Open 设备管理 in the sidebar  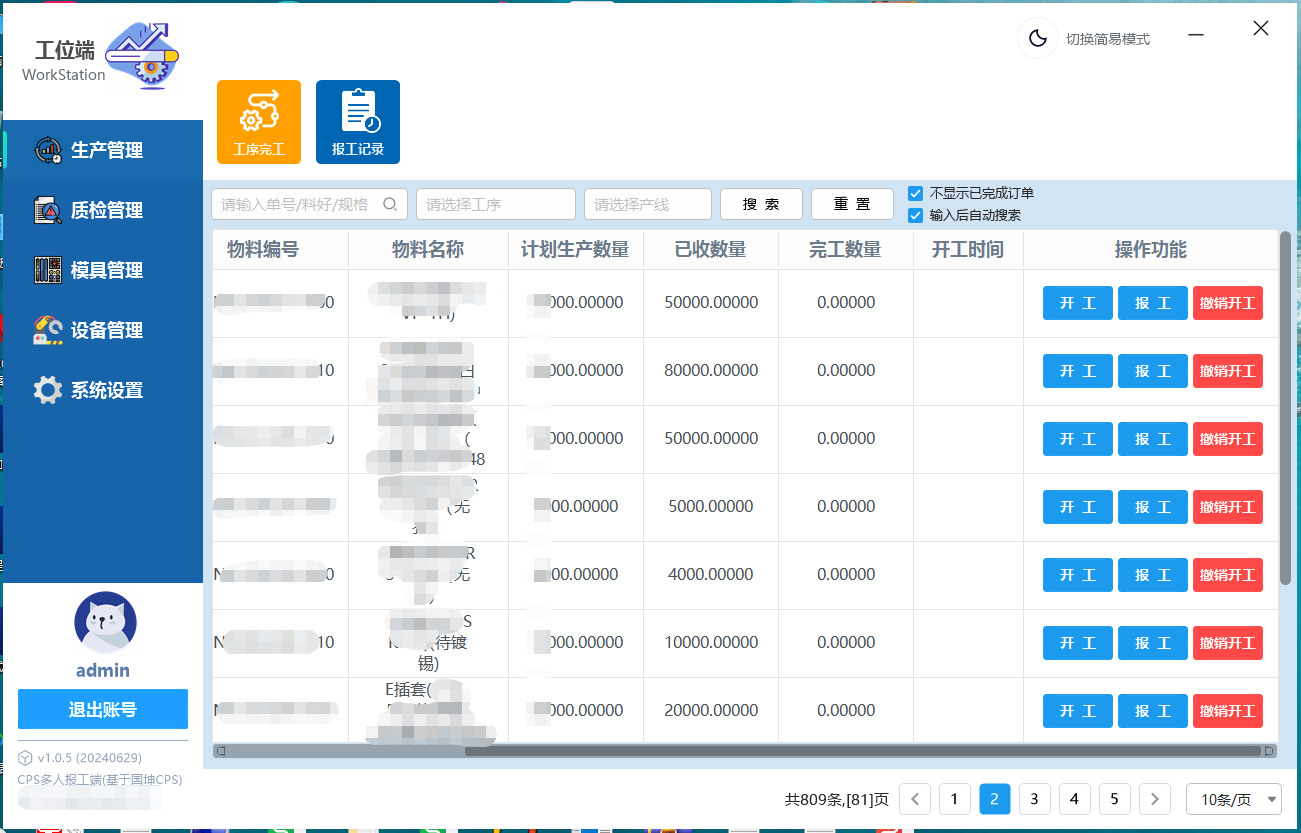click(105, 330)
